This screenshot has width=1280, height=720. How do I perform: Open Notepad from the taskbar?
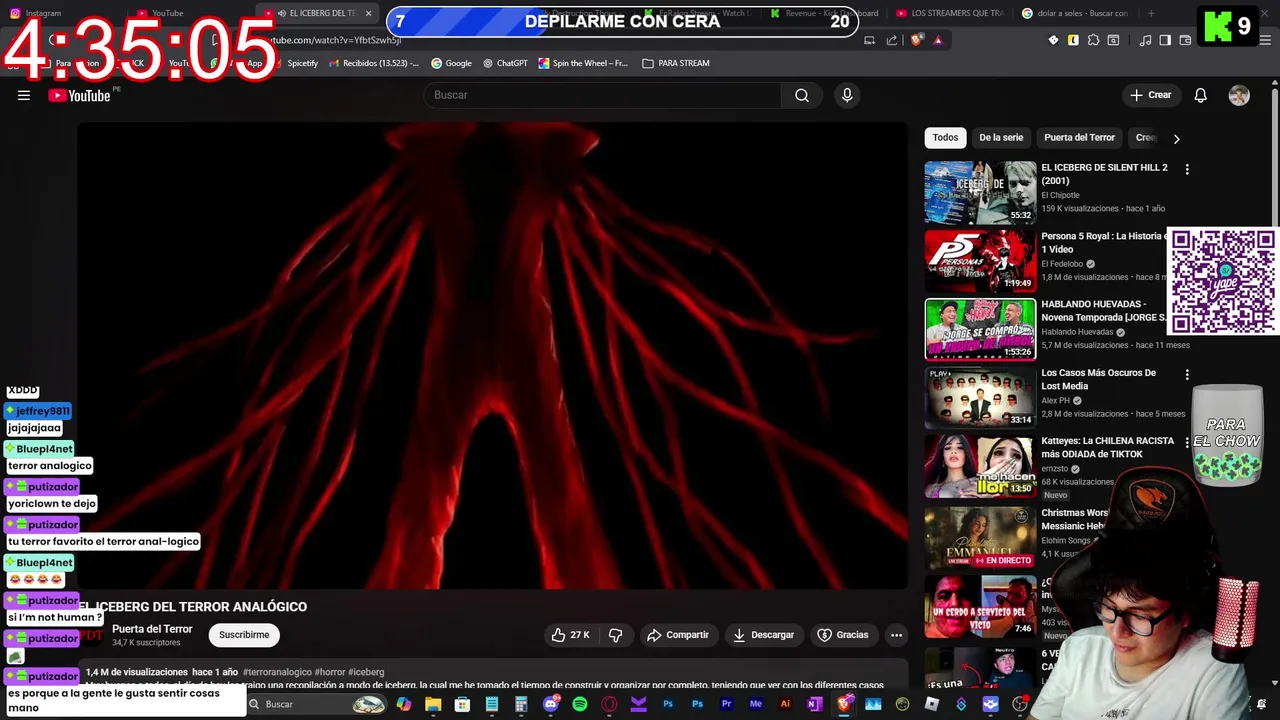(x=491, y=704)
